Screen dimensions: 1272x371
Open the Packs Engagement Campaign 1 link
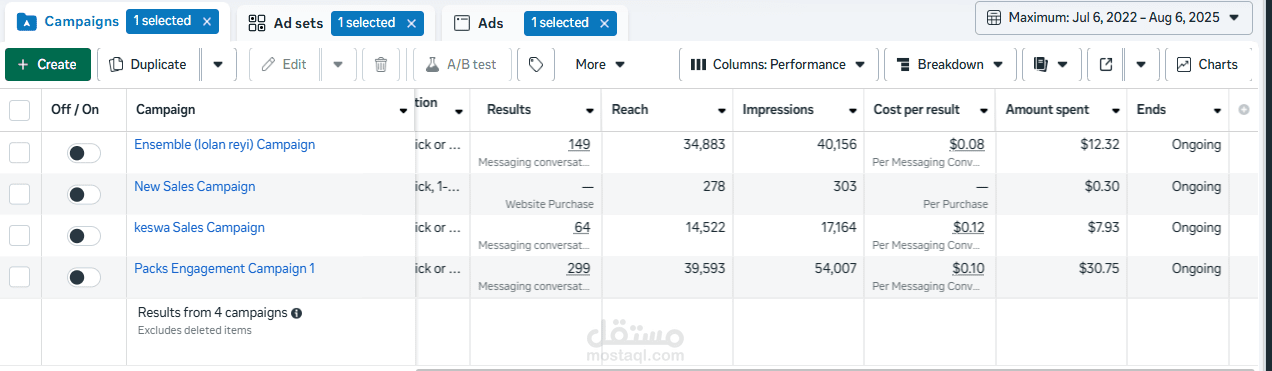[x=225, y=268]
